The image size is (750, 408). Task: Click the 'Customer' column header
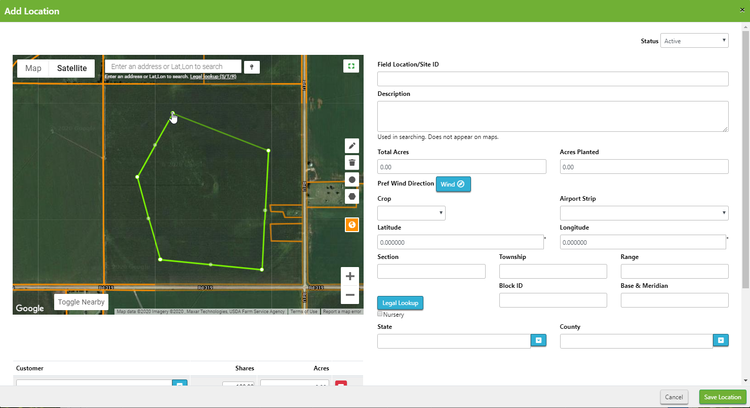point(30,368)
